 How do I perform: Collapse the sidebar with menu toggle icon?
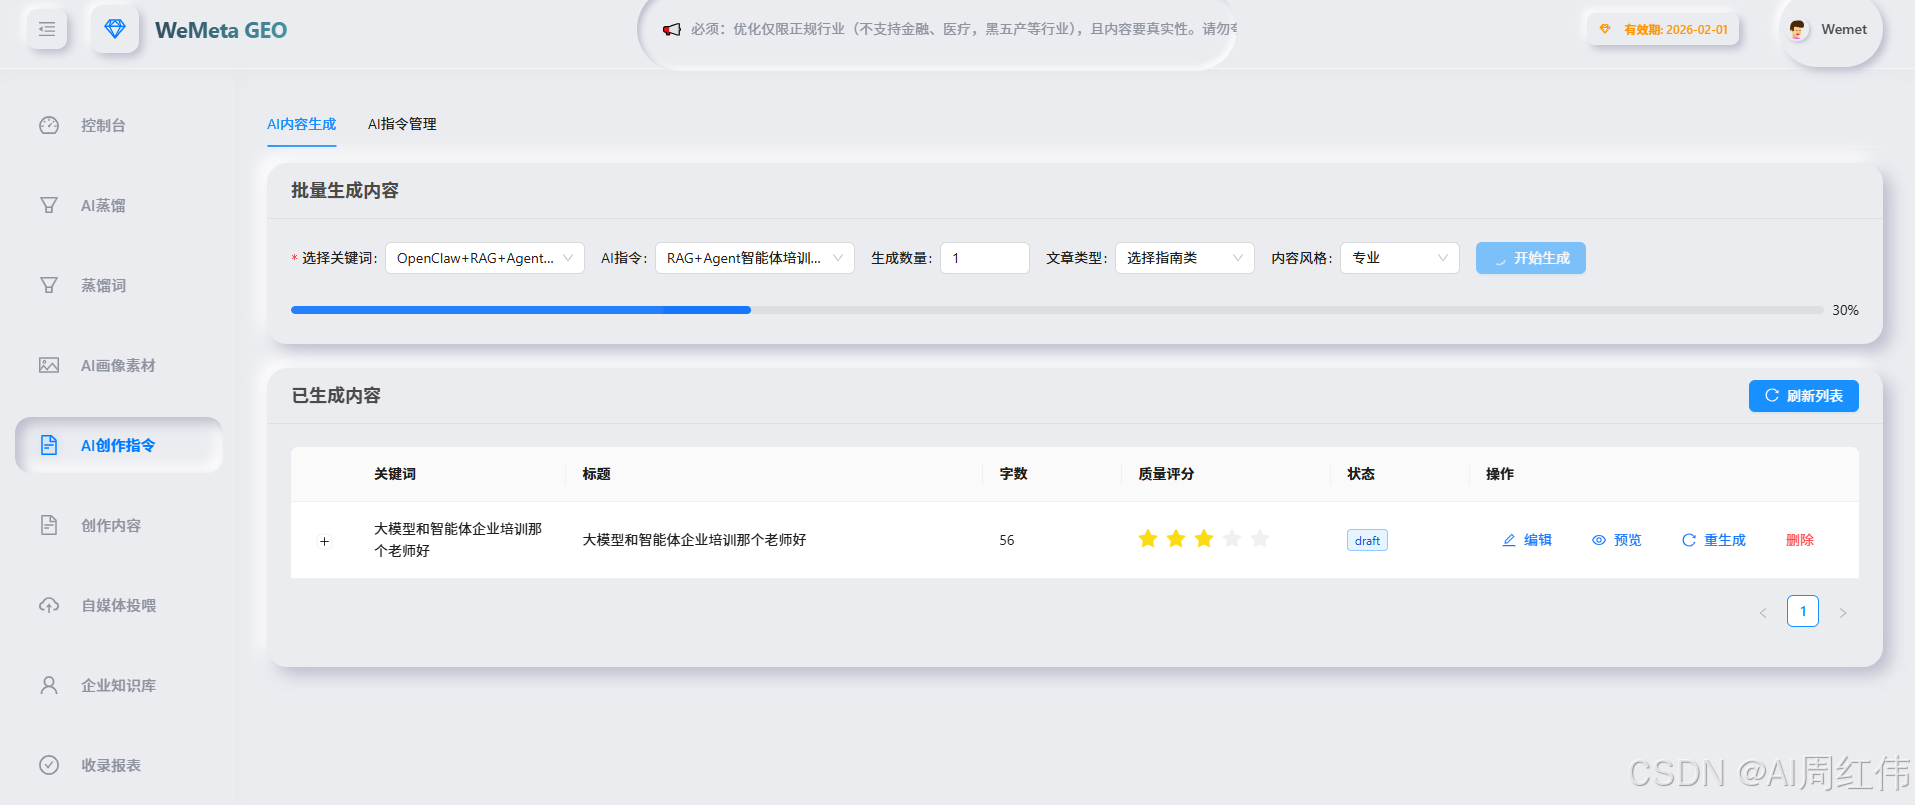click(x=47, y=29)
